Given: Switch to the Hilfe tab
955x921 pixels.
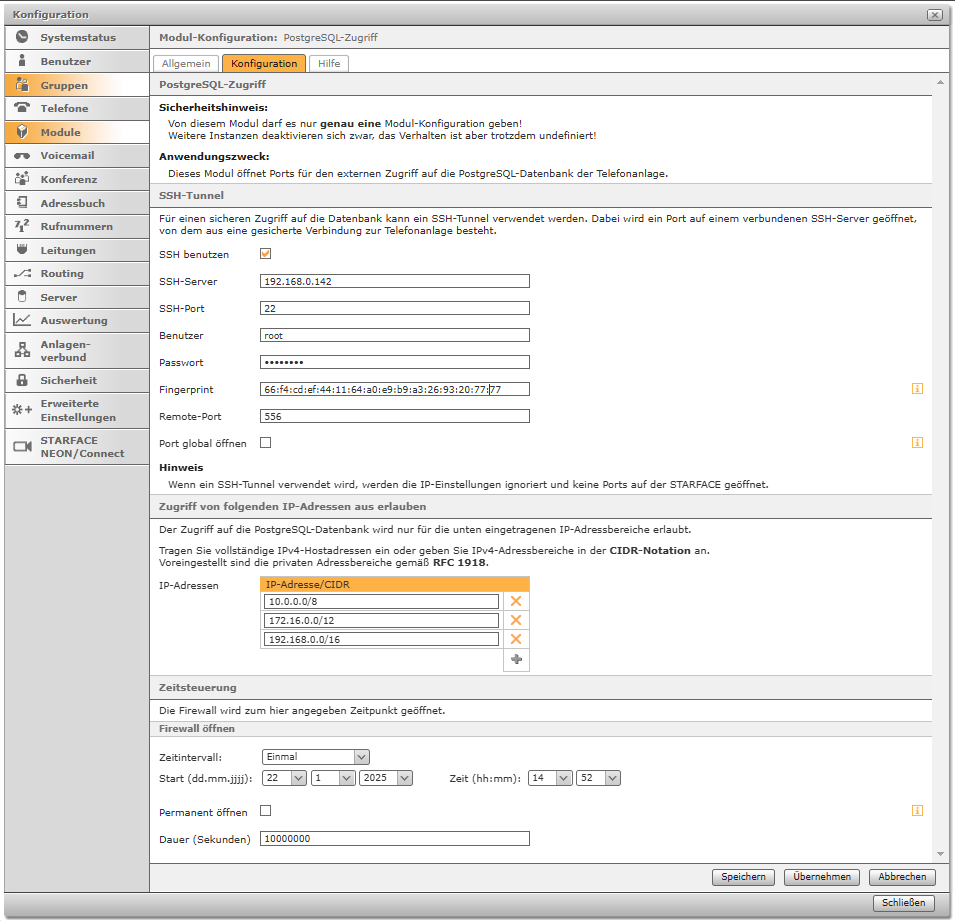Looking at the screenshot, I should click(329, 63).
